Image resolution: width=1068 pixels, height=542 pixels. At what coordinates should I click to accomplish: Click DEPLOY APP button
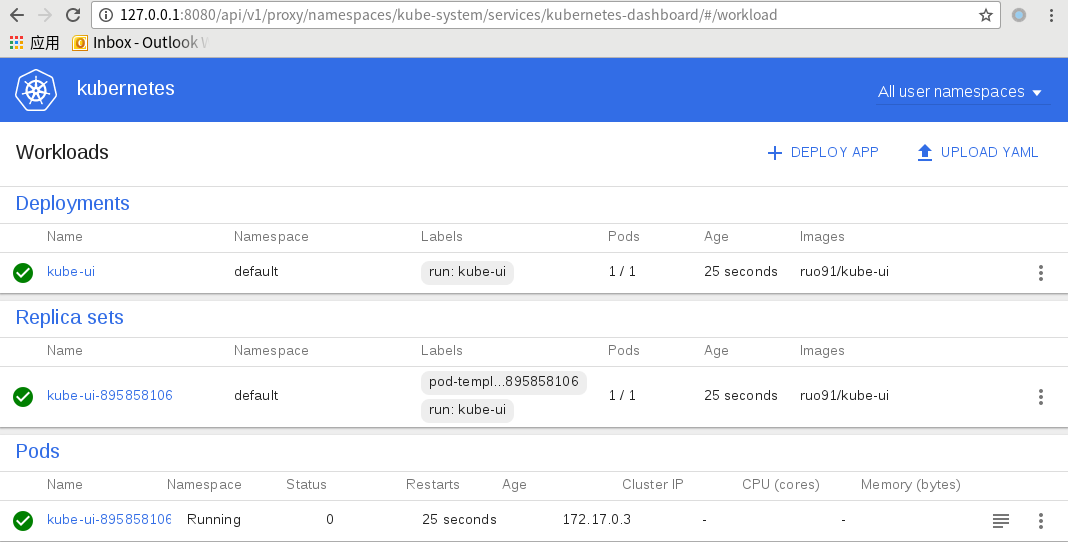(823, 152)
